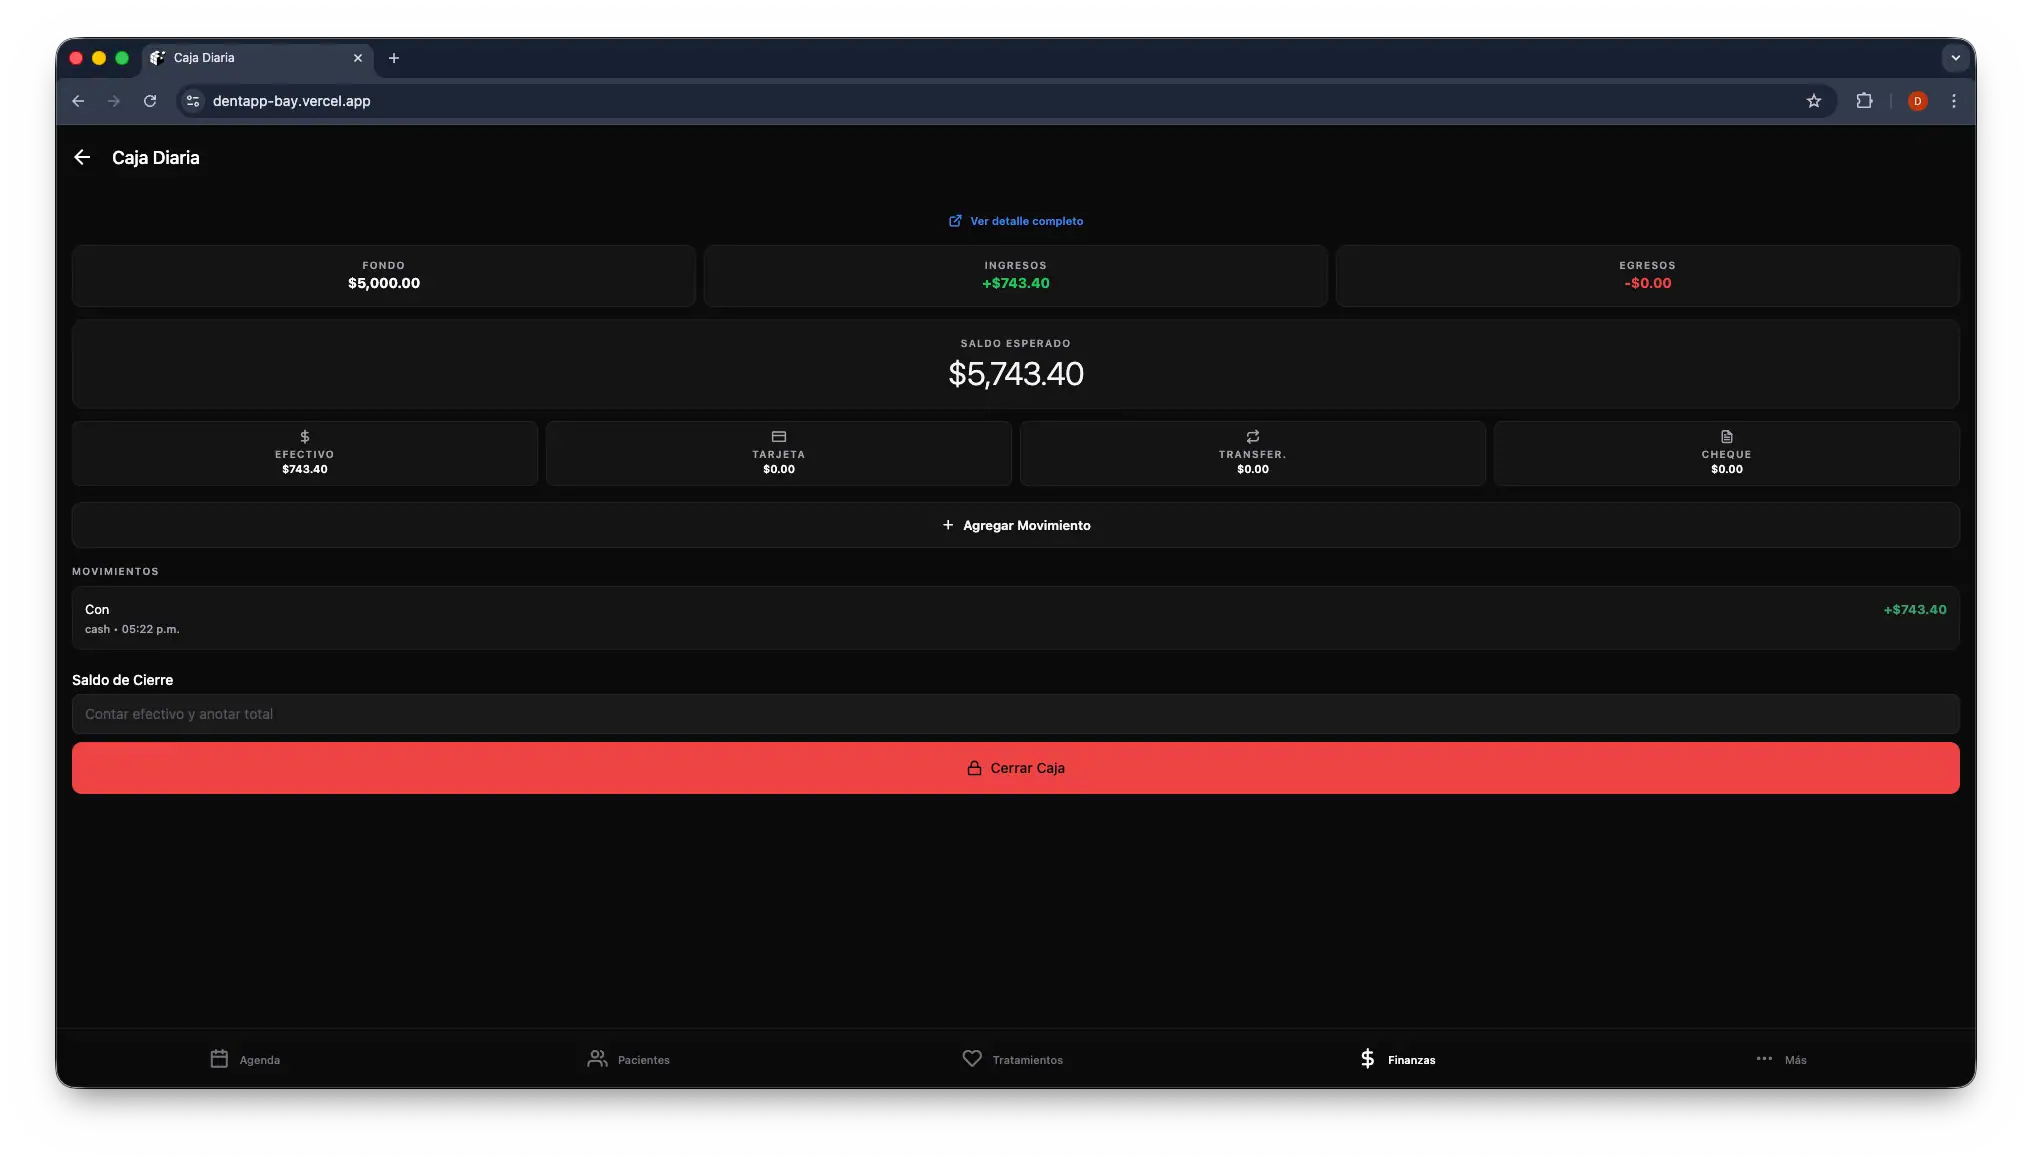Viewport: 2032px width, 1162px height.
Task: Reload the page
Action: click(x=150, y=101)
